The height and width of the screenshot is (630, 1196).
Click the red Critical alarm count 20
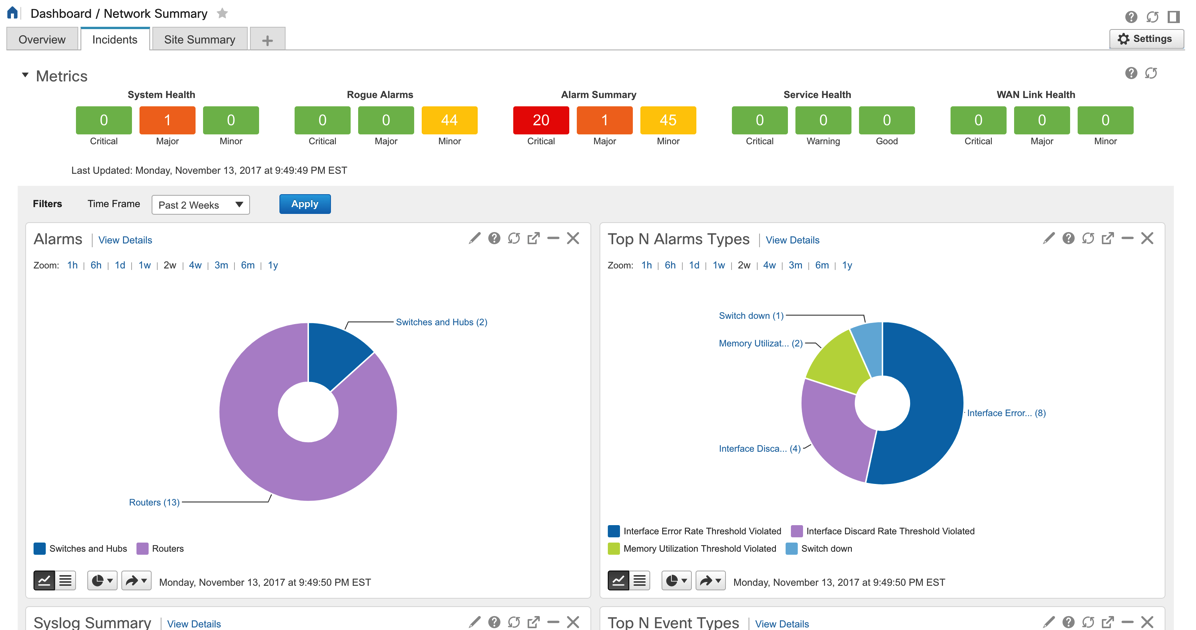[540, 120]
